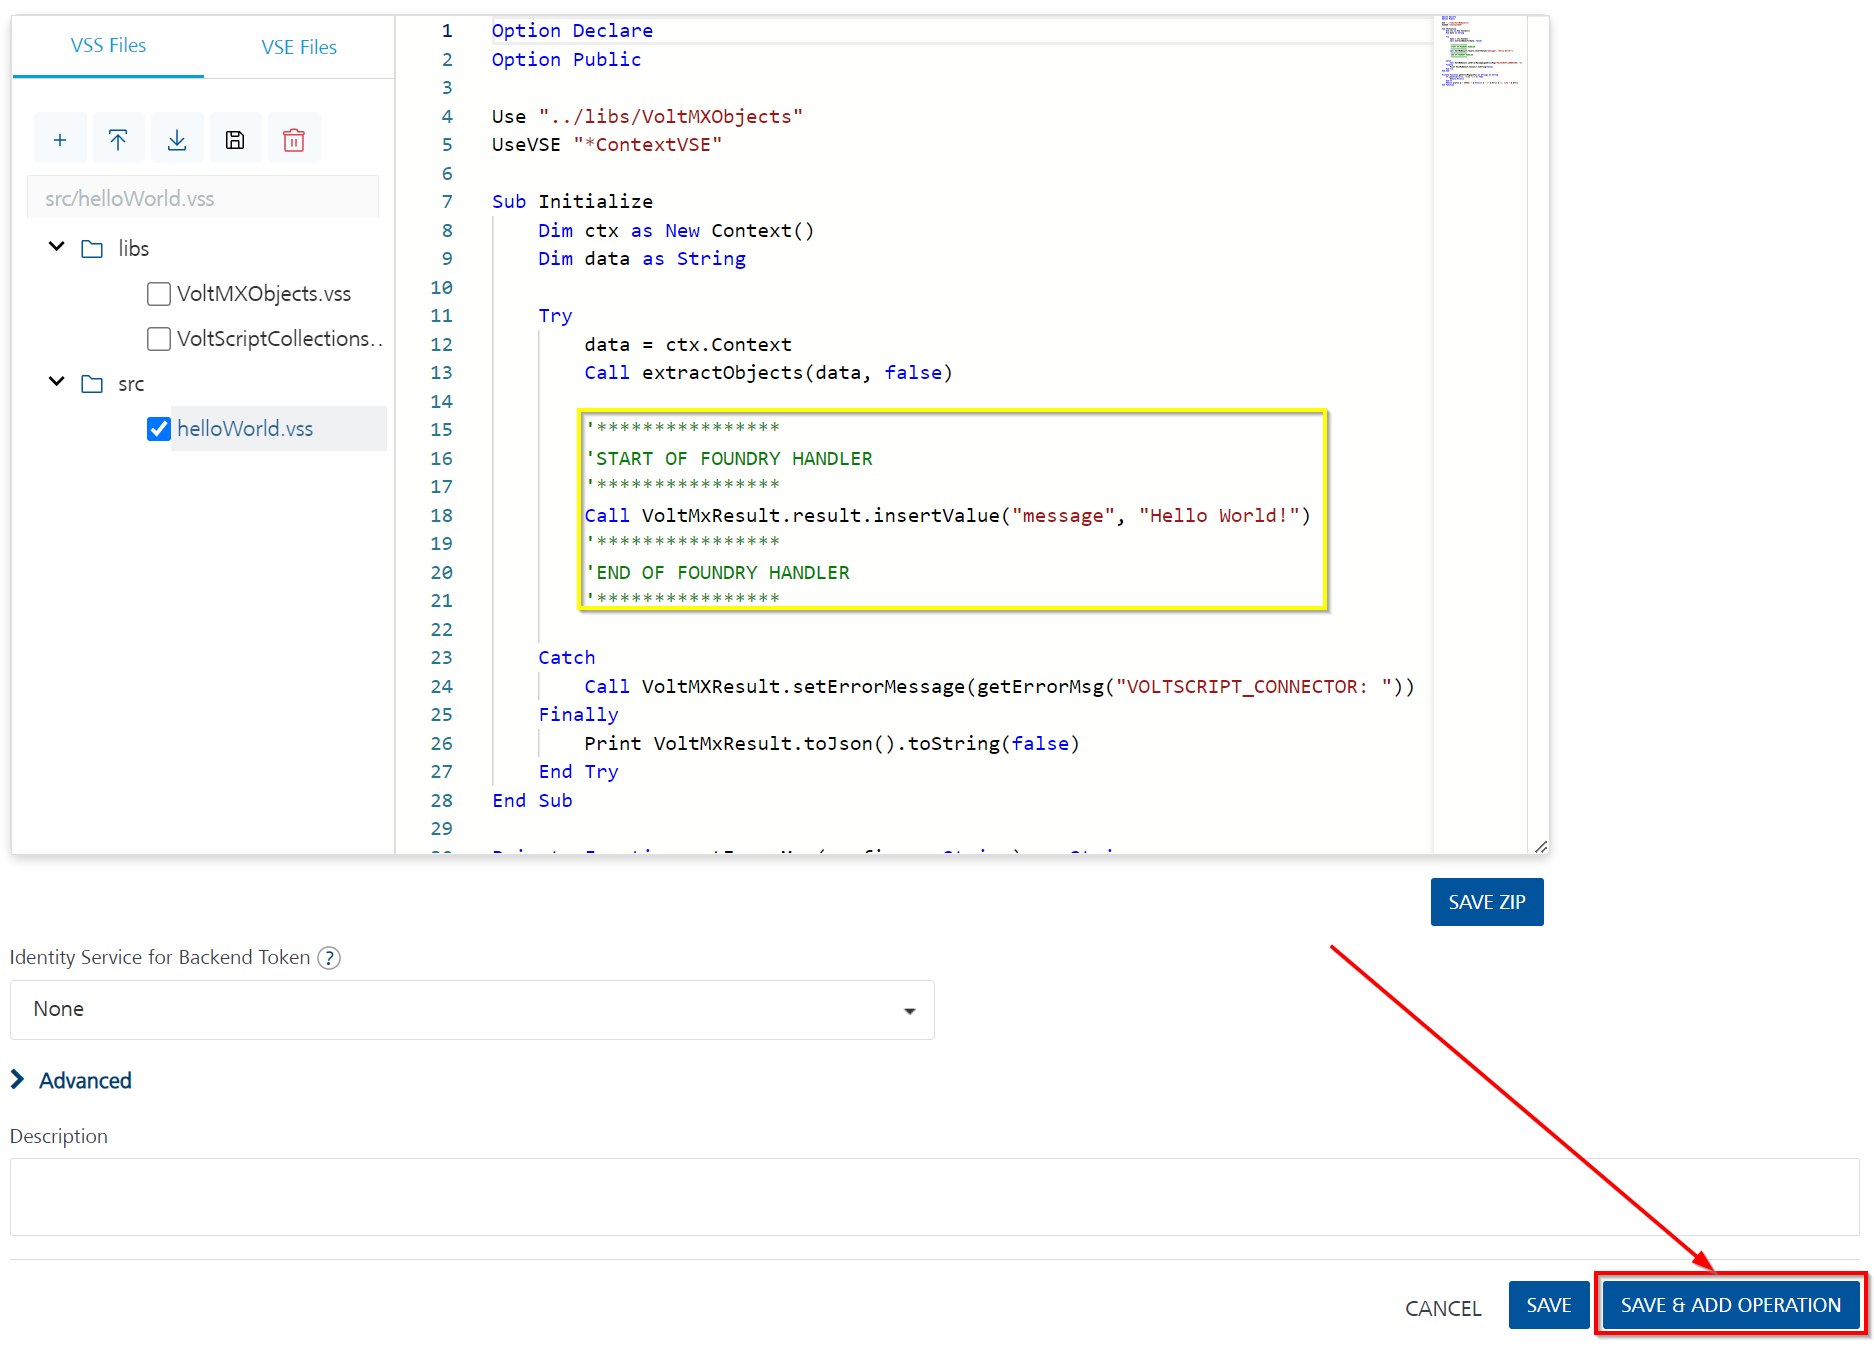Click 'Sub Initialize' on line 7
The height and width of the screenshot is (1347, 1874).
click(x=572, y=202)
